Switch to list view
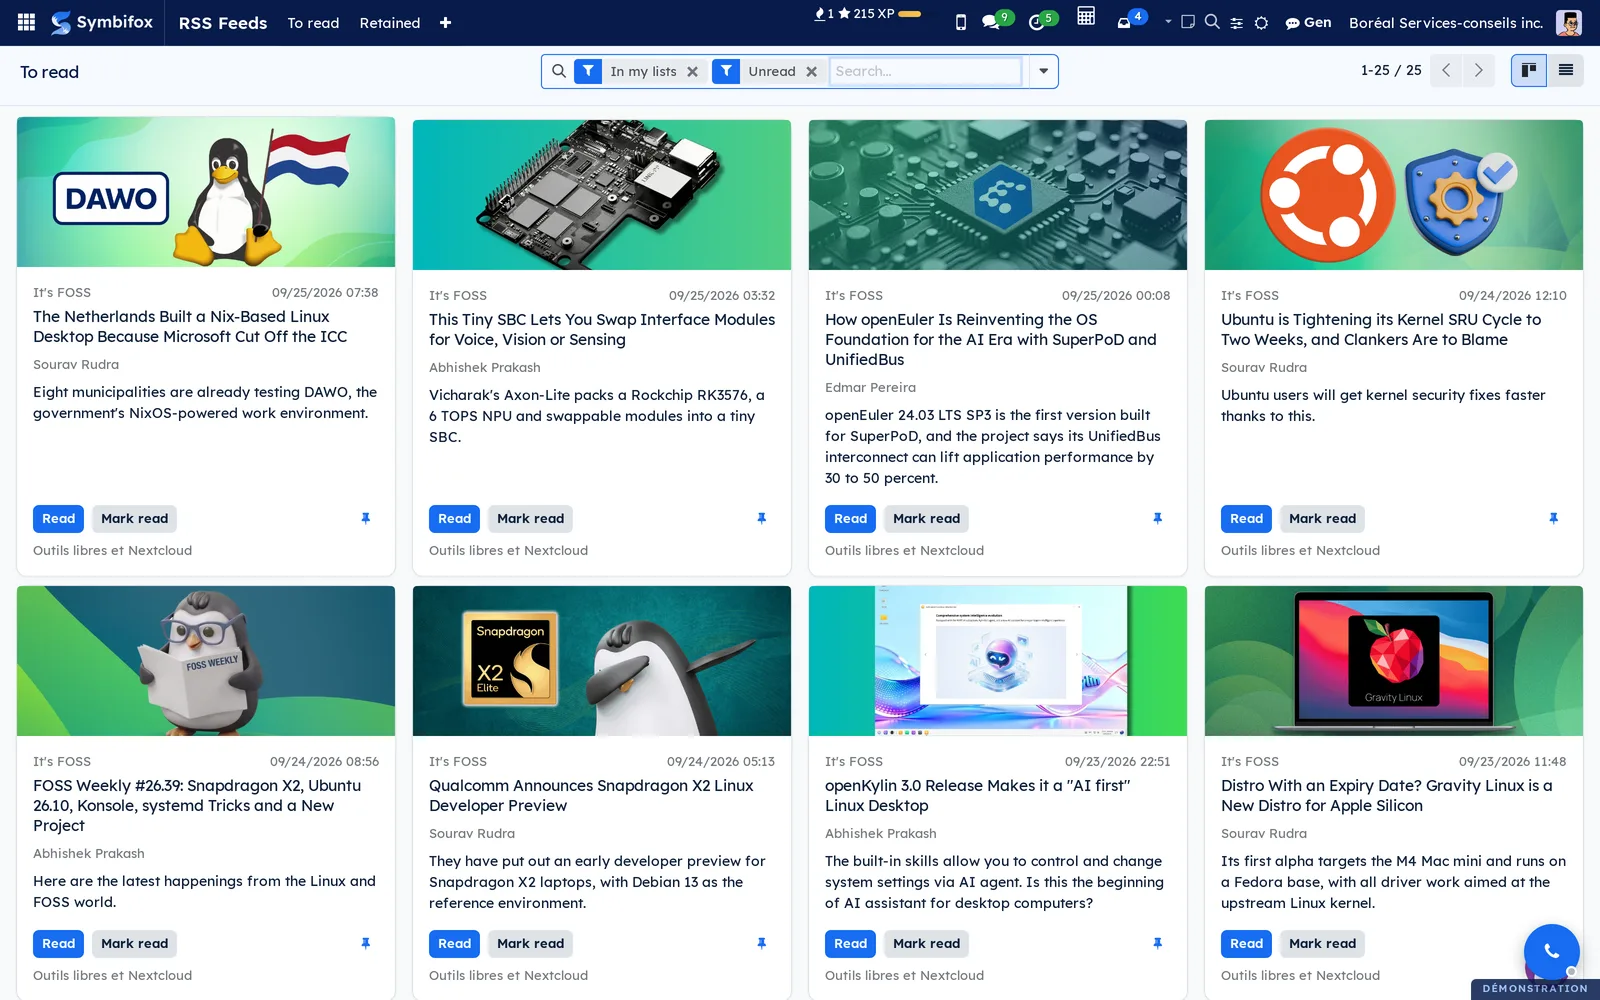This screenshot has width=1600, height=1000. tap(1566, 70)
